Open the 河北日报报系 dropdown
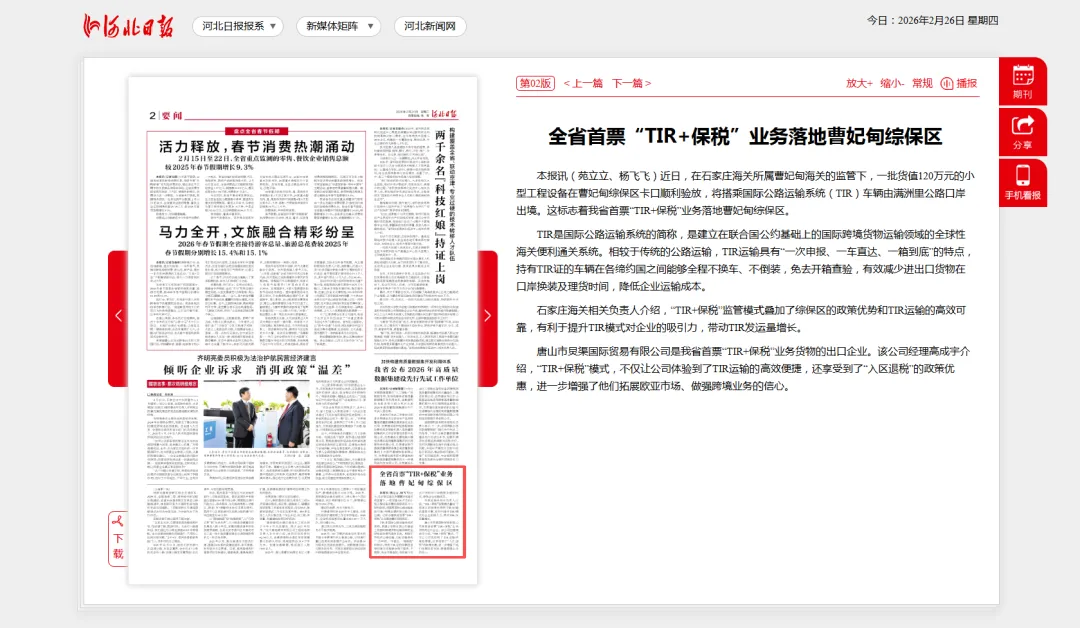The image size is (1080, 628). pos(238,26)
